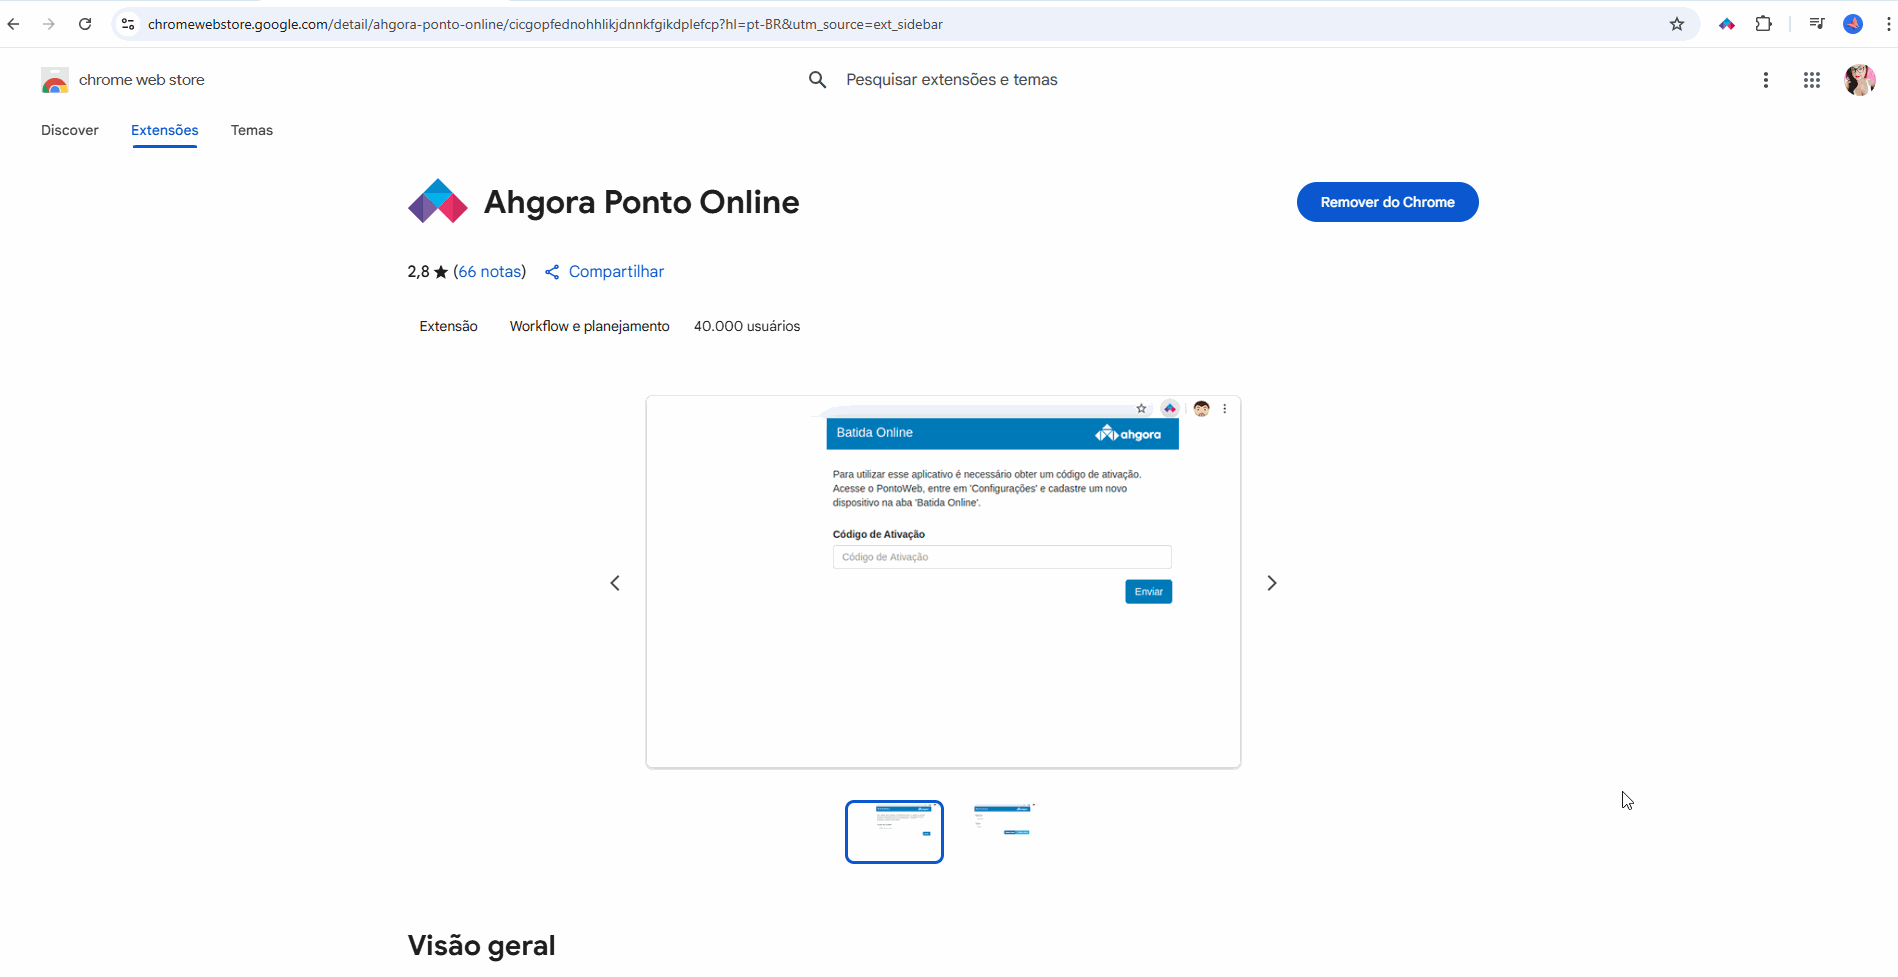Image resolution: width=1898 pixels, height=977 pixels.
Task: Open the Discover tab
Action: point(70,130)
